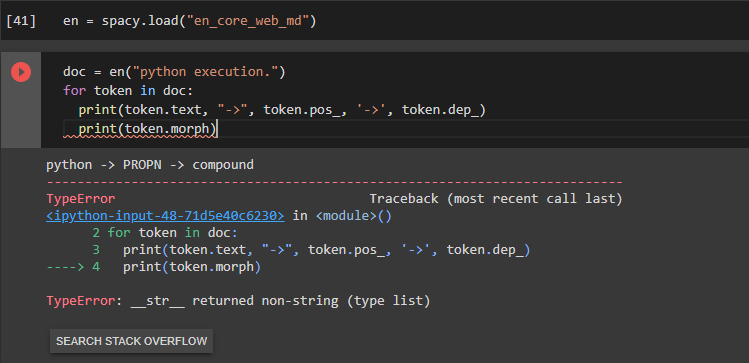Click the SEARCH STACK OVERFLOW button
Viewport: 749px width, 363px height.
[x=131, y=341]
